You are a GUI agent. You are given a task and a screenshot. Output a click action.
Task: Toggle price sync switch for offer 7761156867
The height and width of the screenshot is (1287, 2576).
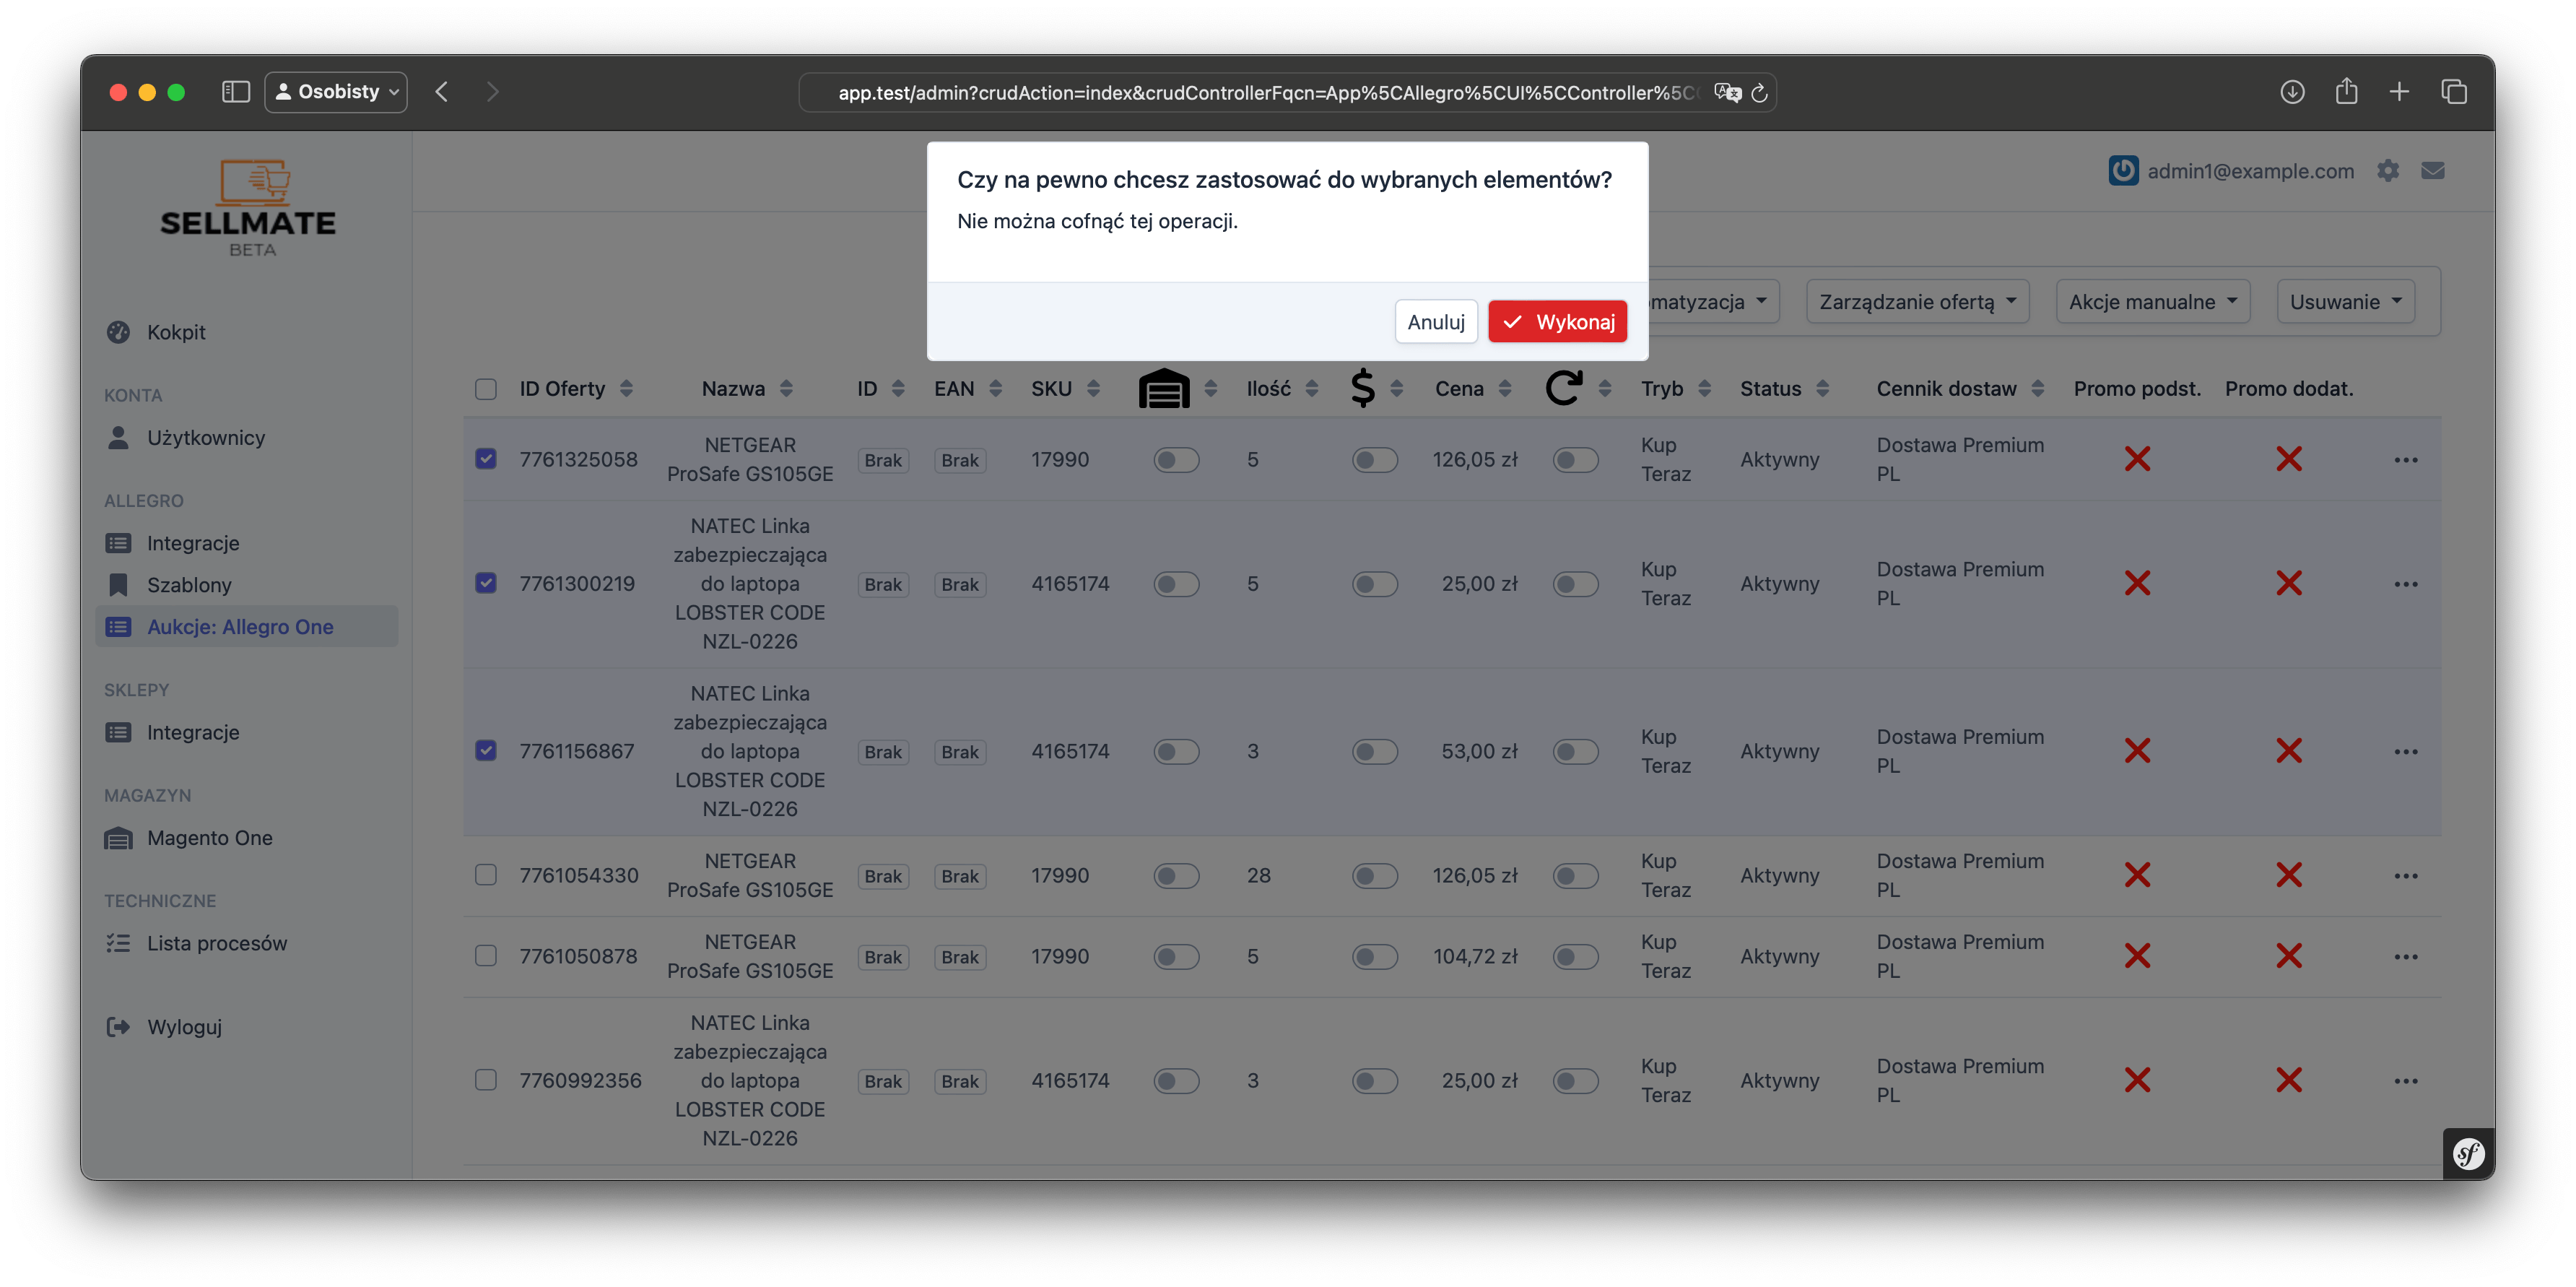(1375, 752)
